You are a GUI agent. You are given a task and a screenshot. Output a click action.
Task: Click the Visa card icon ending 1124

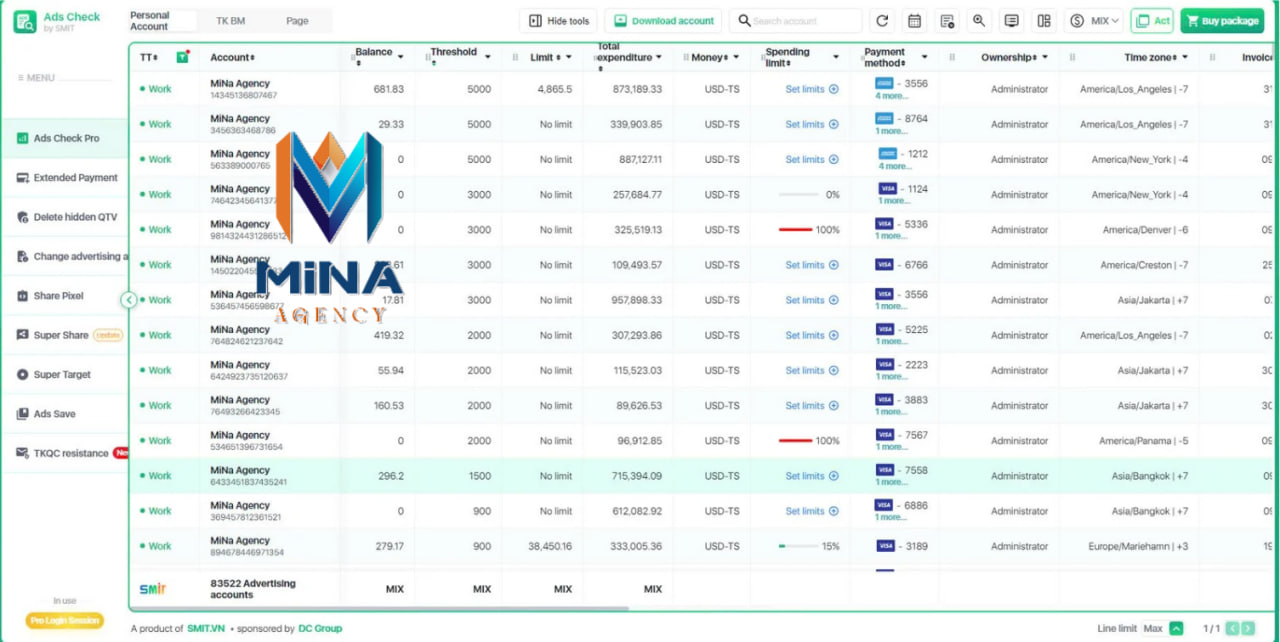(887, 189)
